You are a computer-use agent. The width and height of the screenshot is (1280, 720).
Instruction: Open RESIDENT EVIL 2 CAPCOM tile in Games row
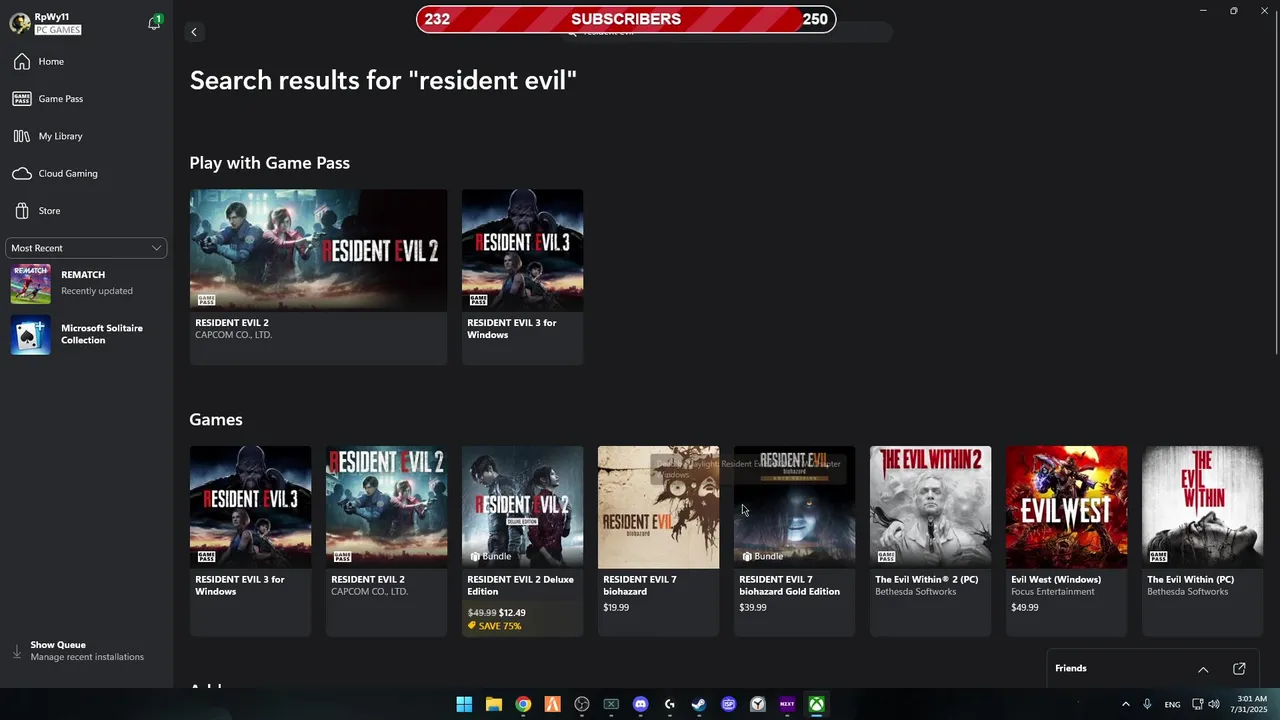pos(386,541)
